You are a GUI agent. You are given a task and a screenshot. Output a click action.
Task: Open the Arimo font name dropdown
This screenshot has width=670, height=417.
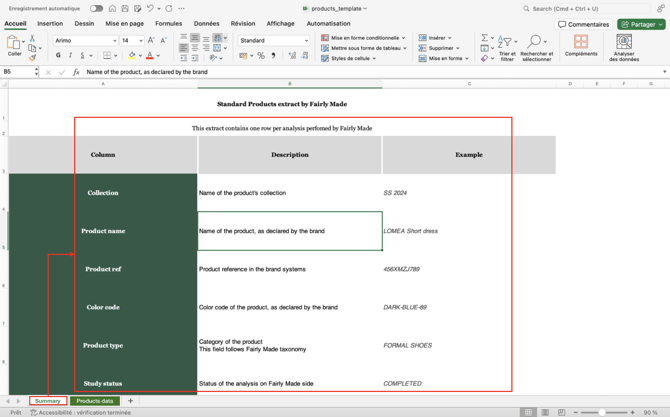point(114,41)
